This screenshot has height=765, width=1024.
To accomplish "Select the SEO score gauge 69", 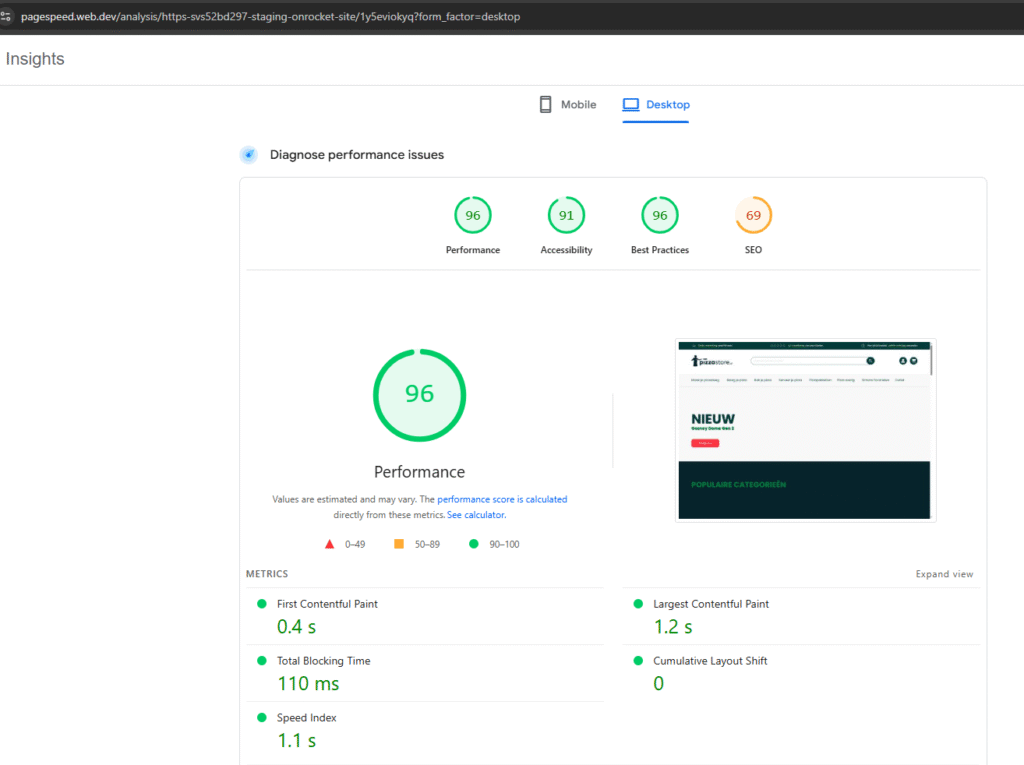I will click(x=753, y=216).
